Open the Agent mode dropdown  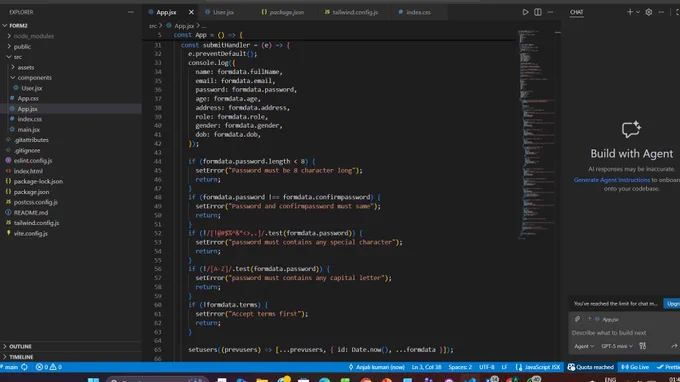tap(584, 346)
